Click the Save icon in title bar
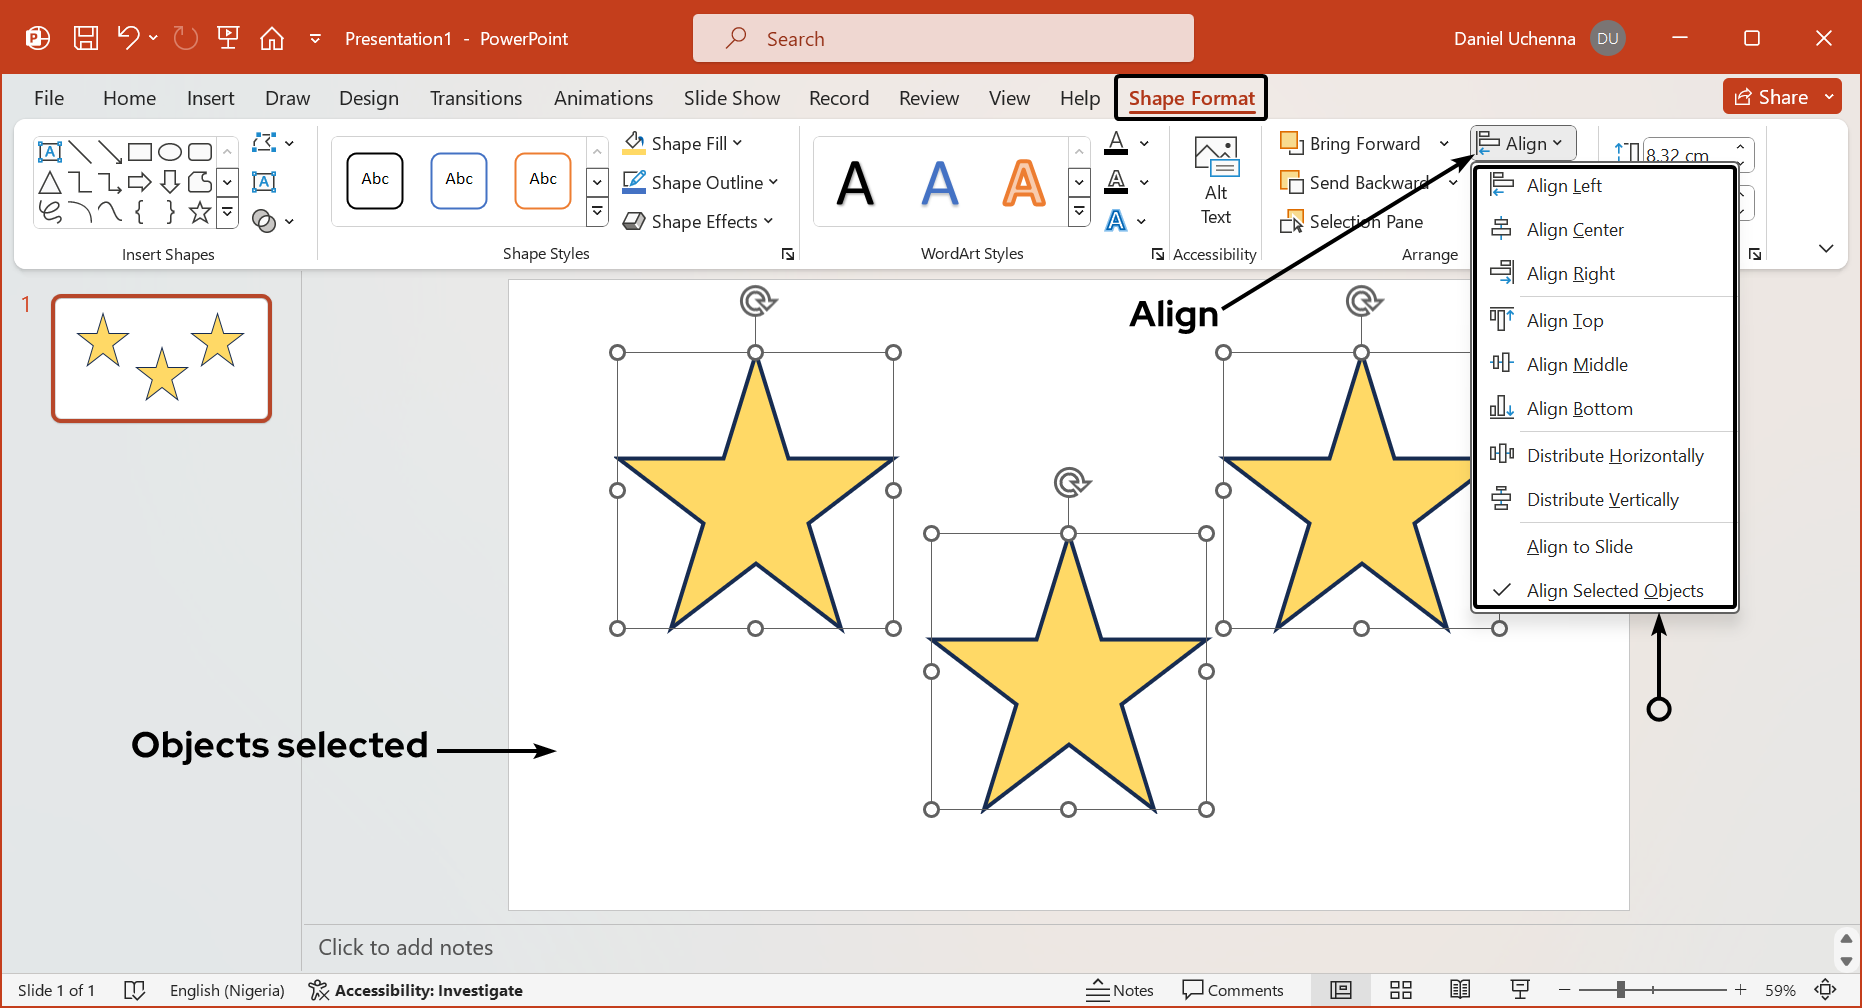 click(86, 38)
